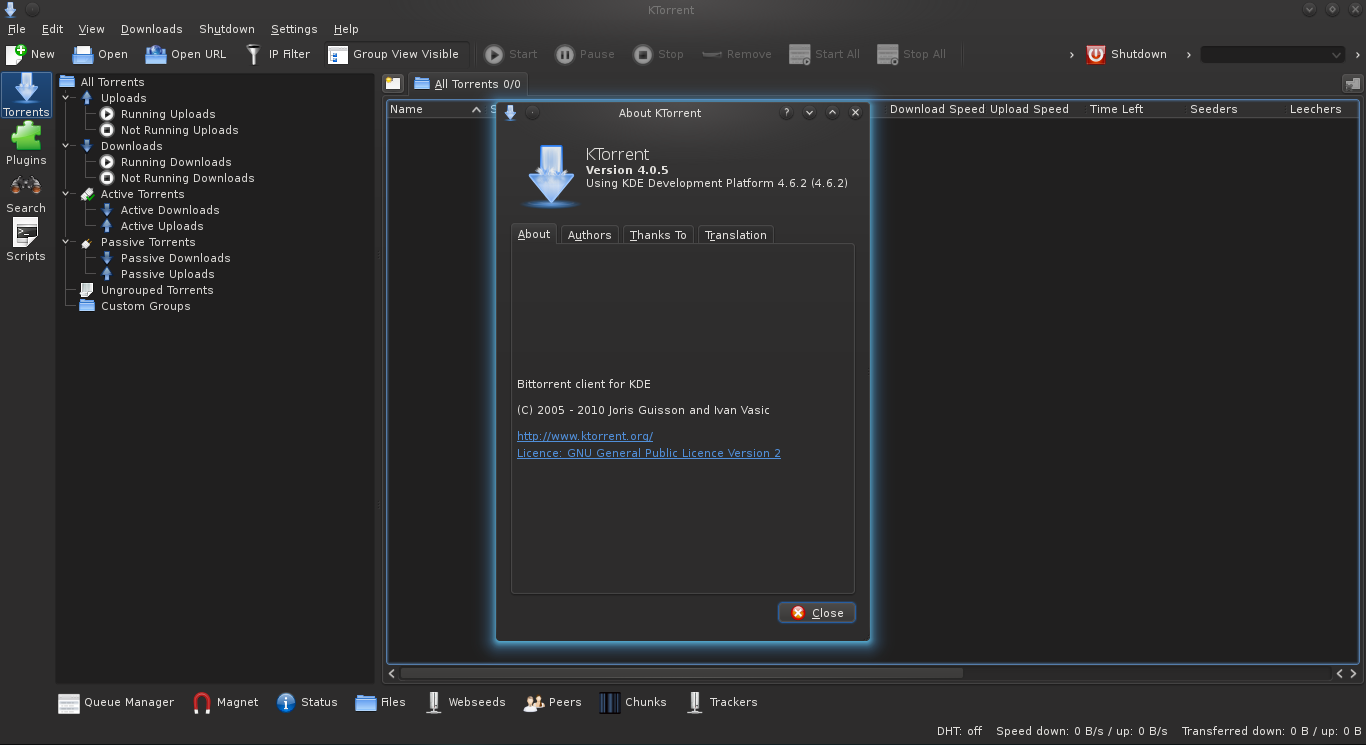Screen dimensions: 1366x745
Task: Sort by Seeders column header
Action: pos(1213,109)
